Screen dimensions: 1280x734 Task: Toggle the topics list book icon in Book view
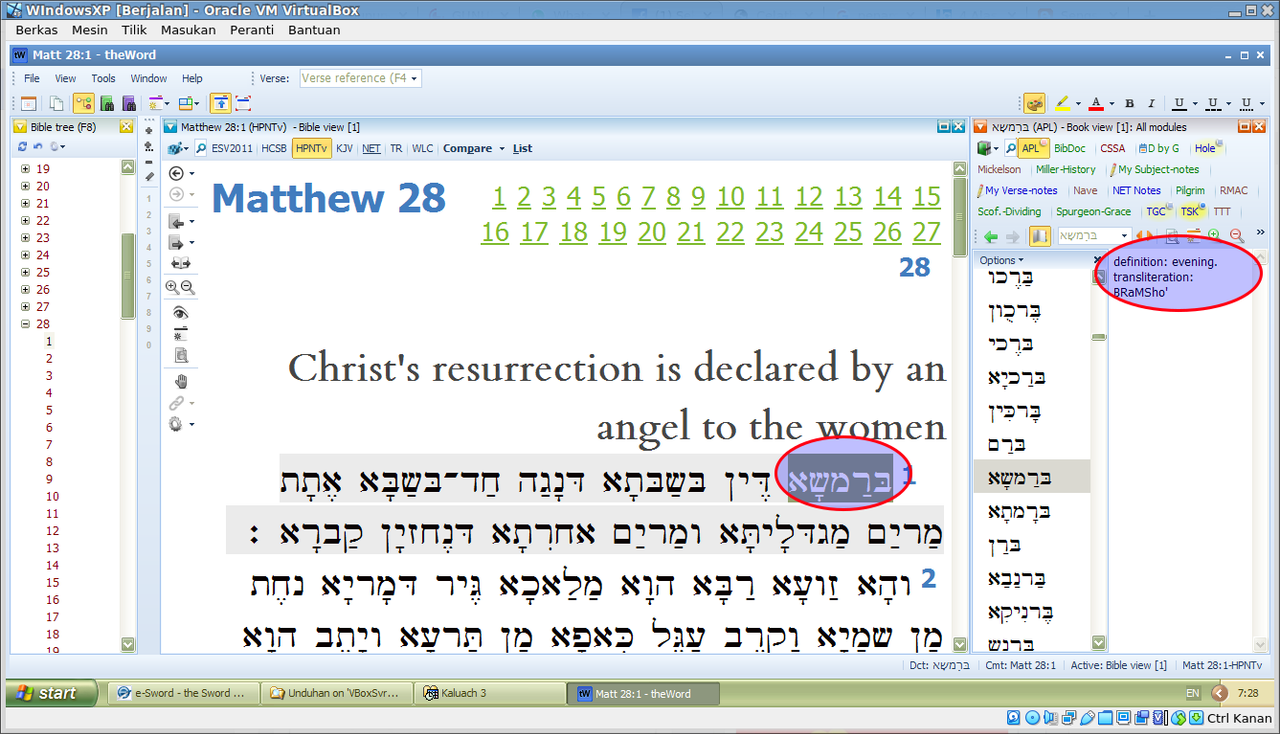[1040, 236]
